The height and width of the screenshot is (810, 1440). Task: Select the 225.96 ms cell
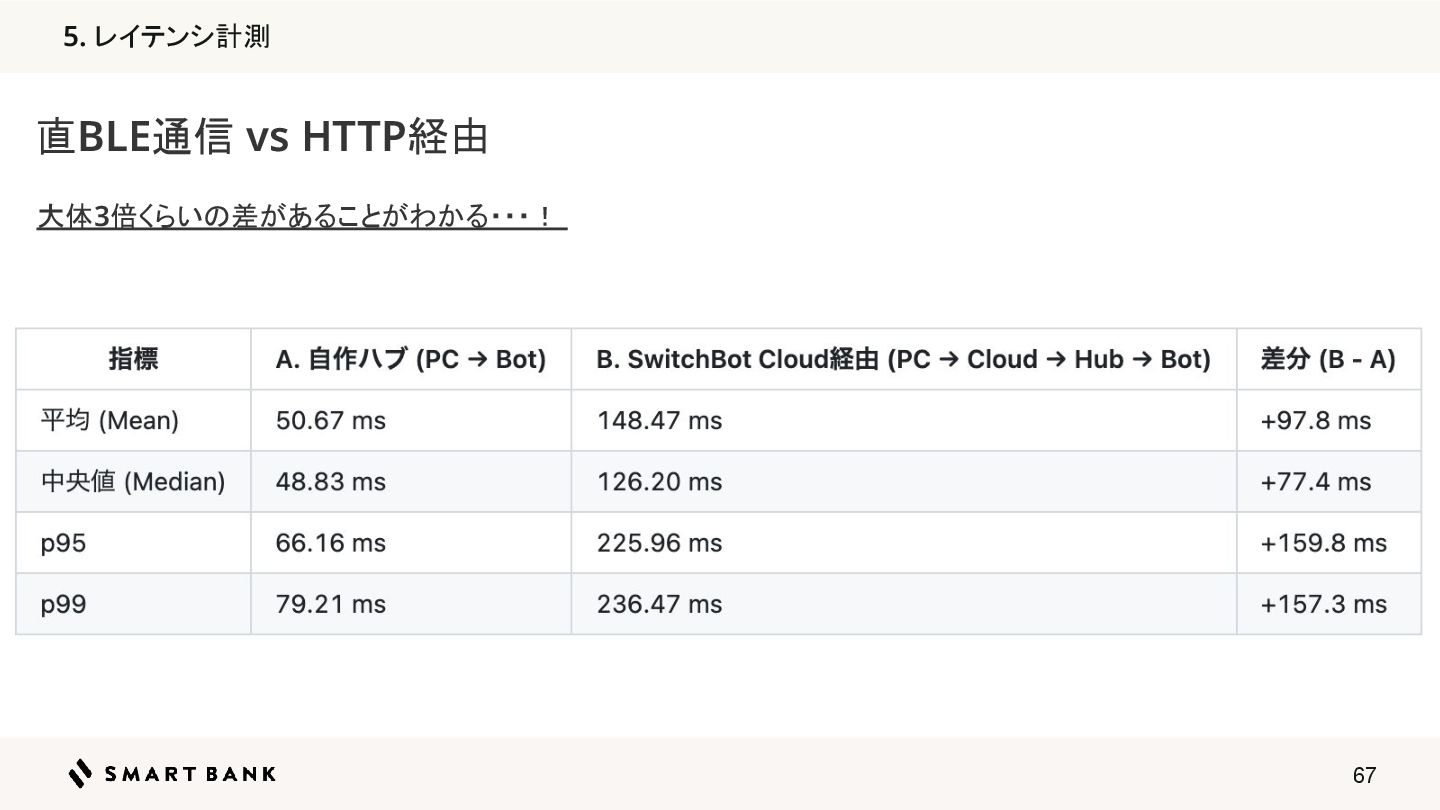659,543
